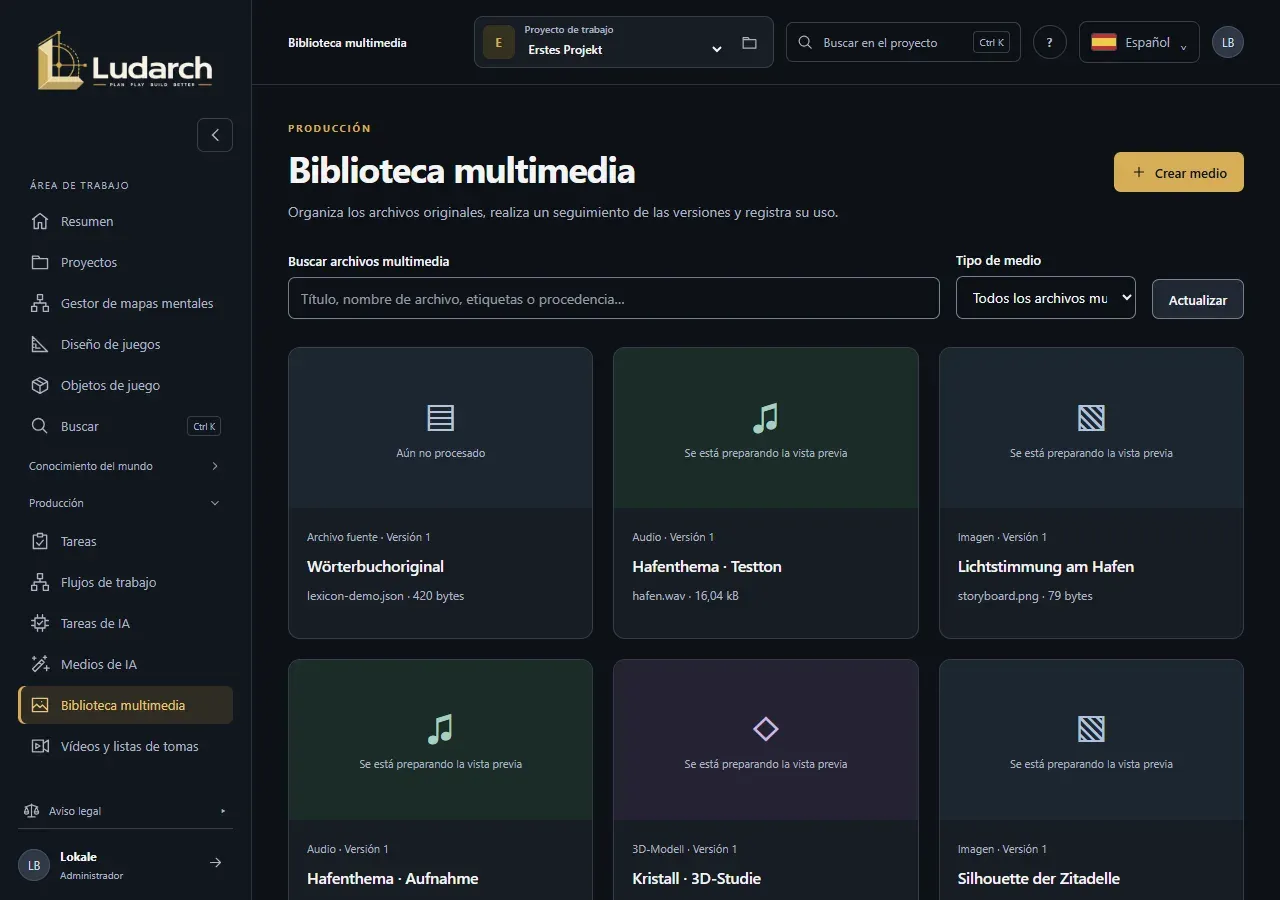Click the help question mark button
Viewport: 1280px width, 900px height.
1049,42
